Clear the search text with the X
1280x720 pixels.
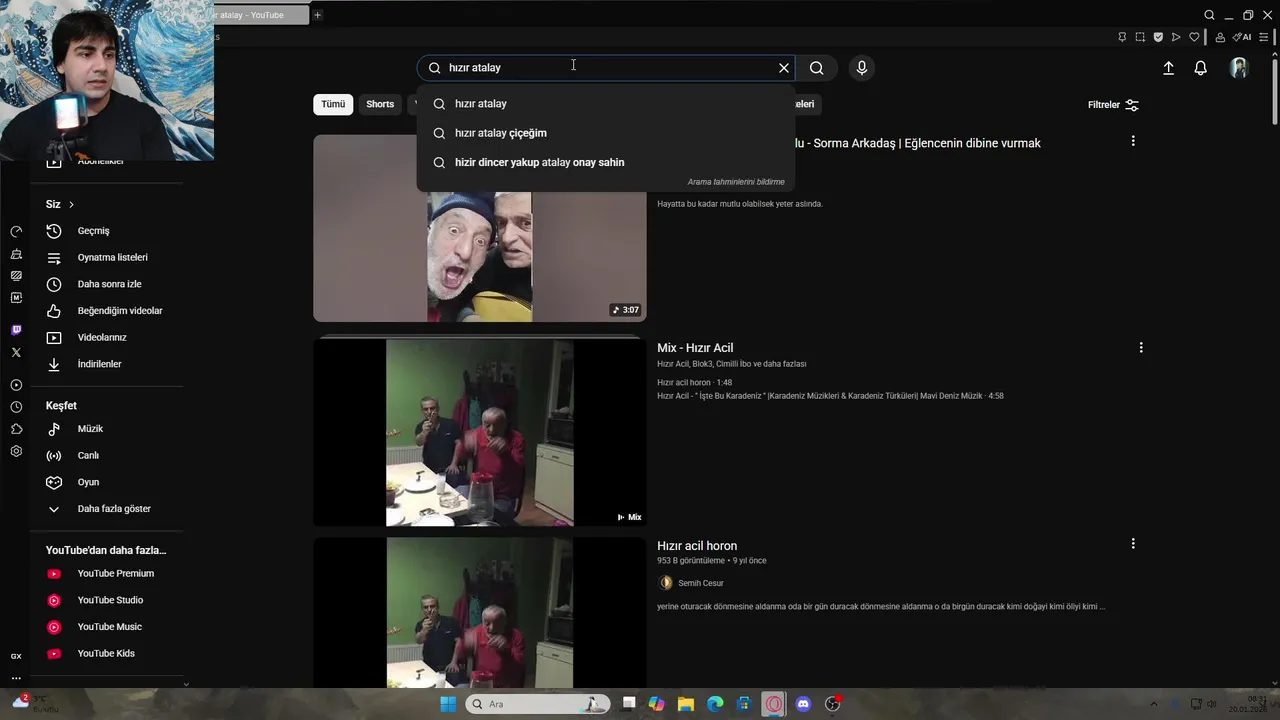click(x=784, y=68)
